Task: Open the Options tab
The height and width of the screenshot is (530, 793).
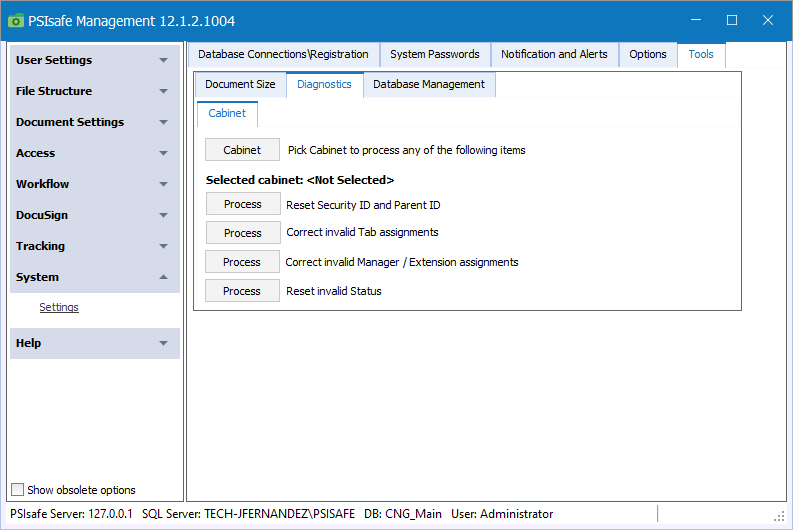Action: (x=648, y=54)
